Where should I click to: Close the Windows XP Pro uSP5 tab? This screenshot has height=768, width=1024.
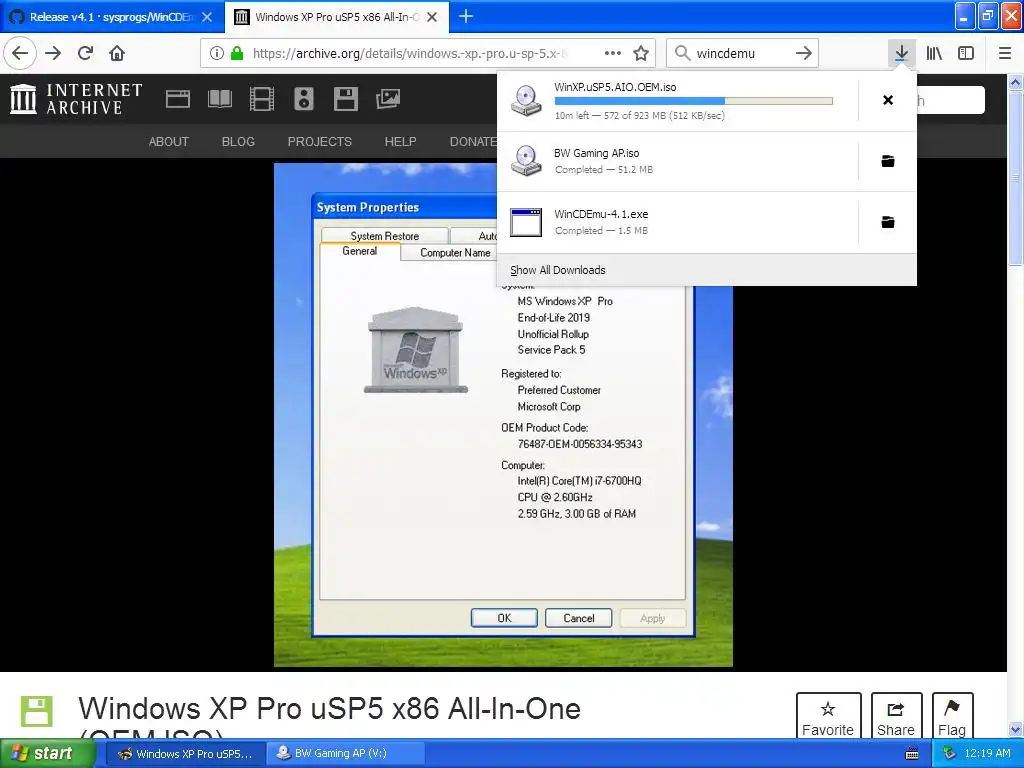point(432,17)
